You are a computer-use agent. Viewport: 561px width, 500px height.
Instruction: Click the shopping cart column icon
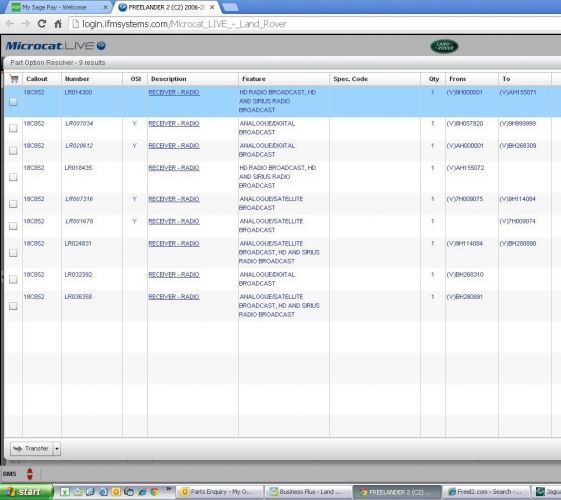click(14, 79)
